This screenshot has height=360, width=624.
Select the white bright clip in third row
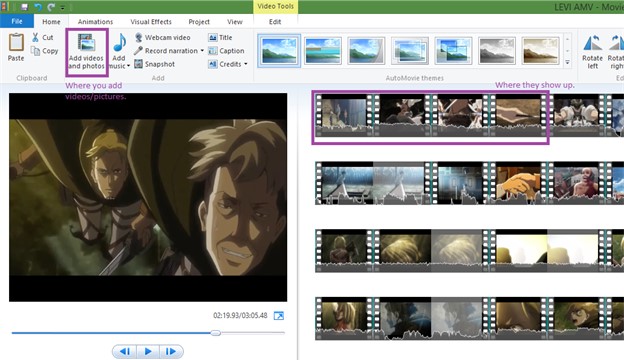click(547, 251)
